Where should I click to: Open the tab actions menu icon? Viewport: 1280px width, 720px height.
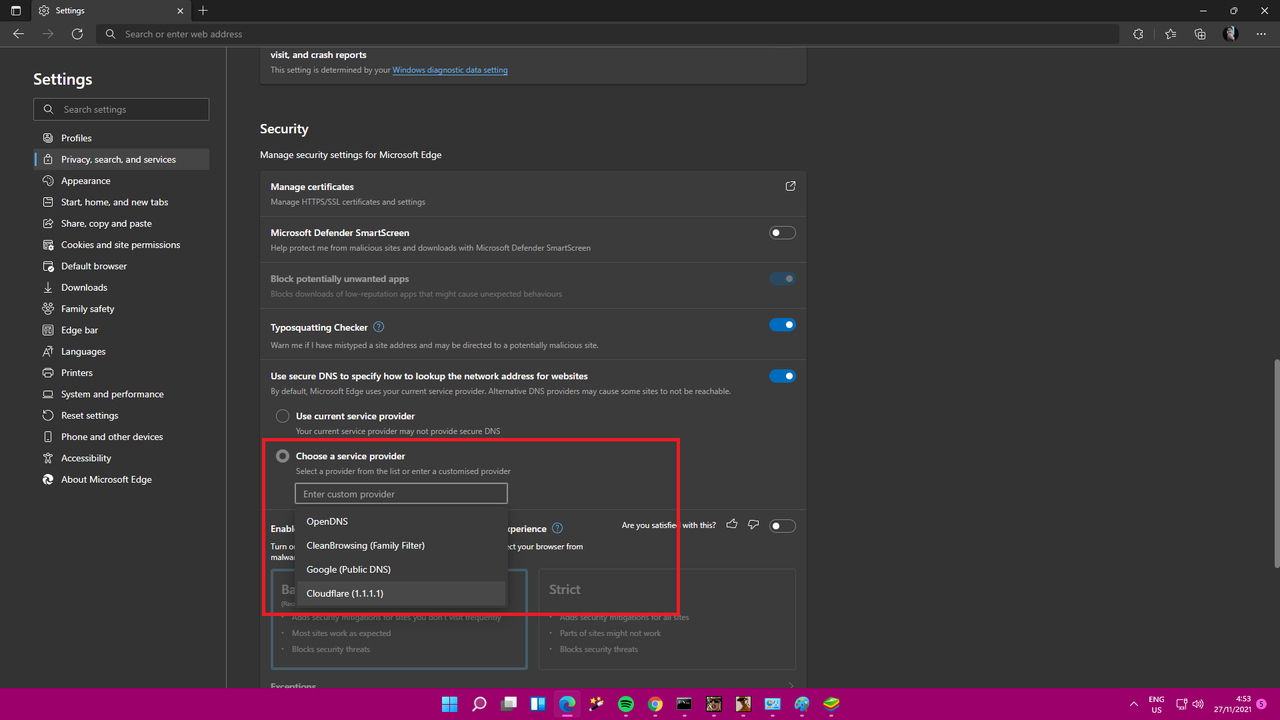pos(15,10)
